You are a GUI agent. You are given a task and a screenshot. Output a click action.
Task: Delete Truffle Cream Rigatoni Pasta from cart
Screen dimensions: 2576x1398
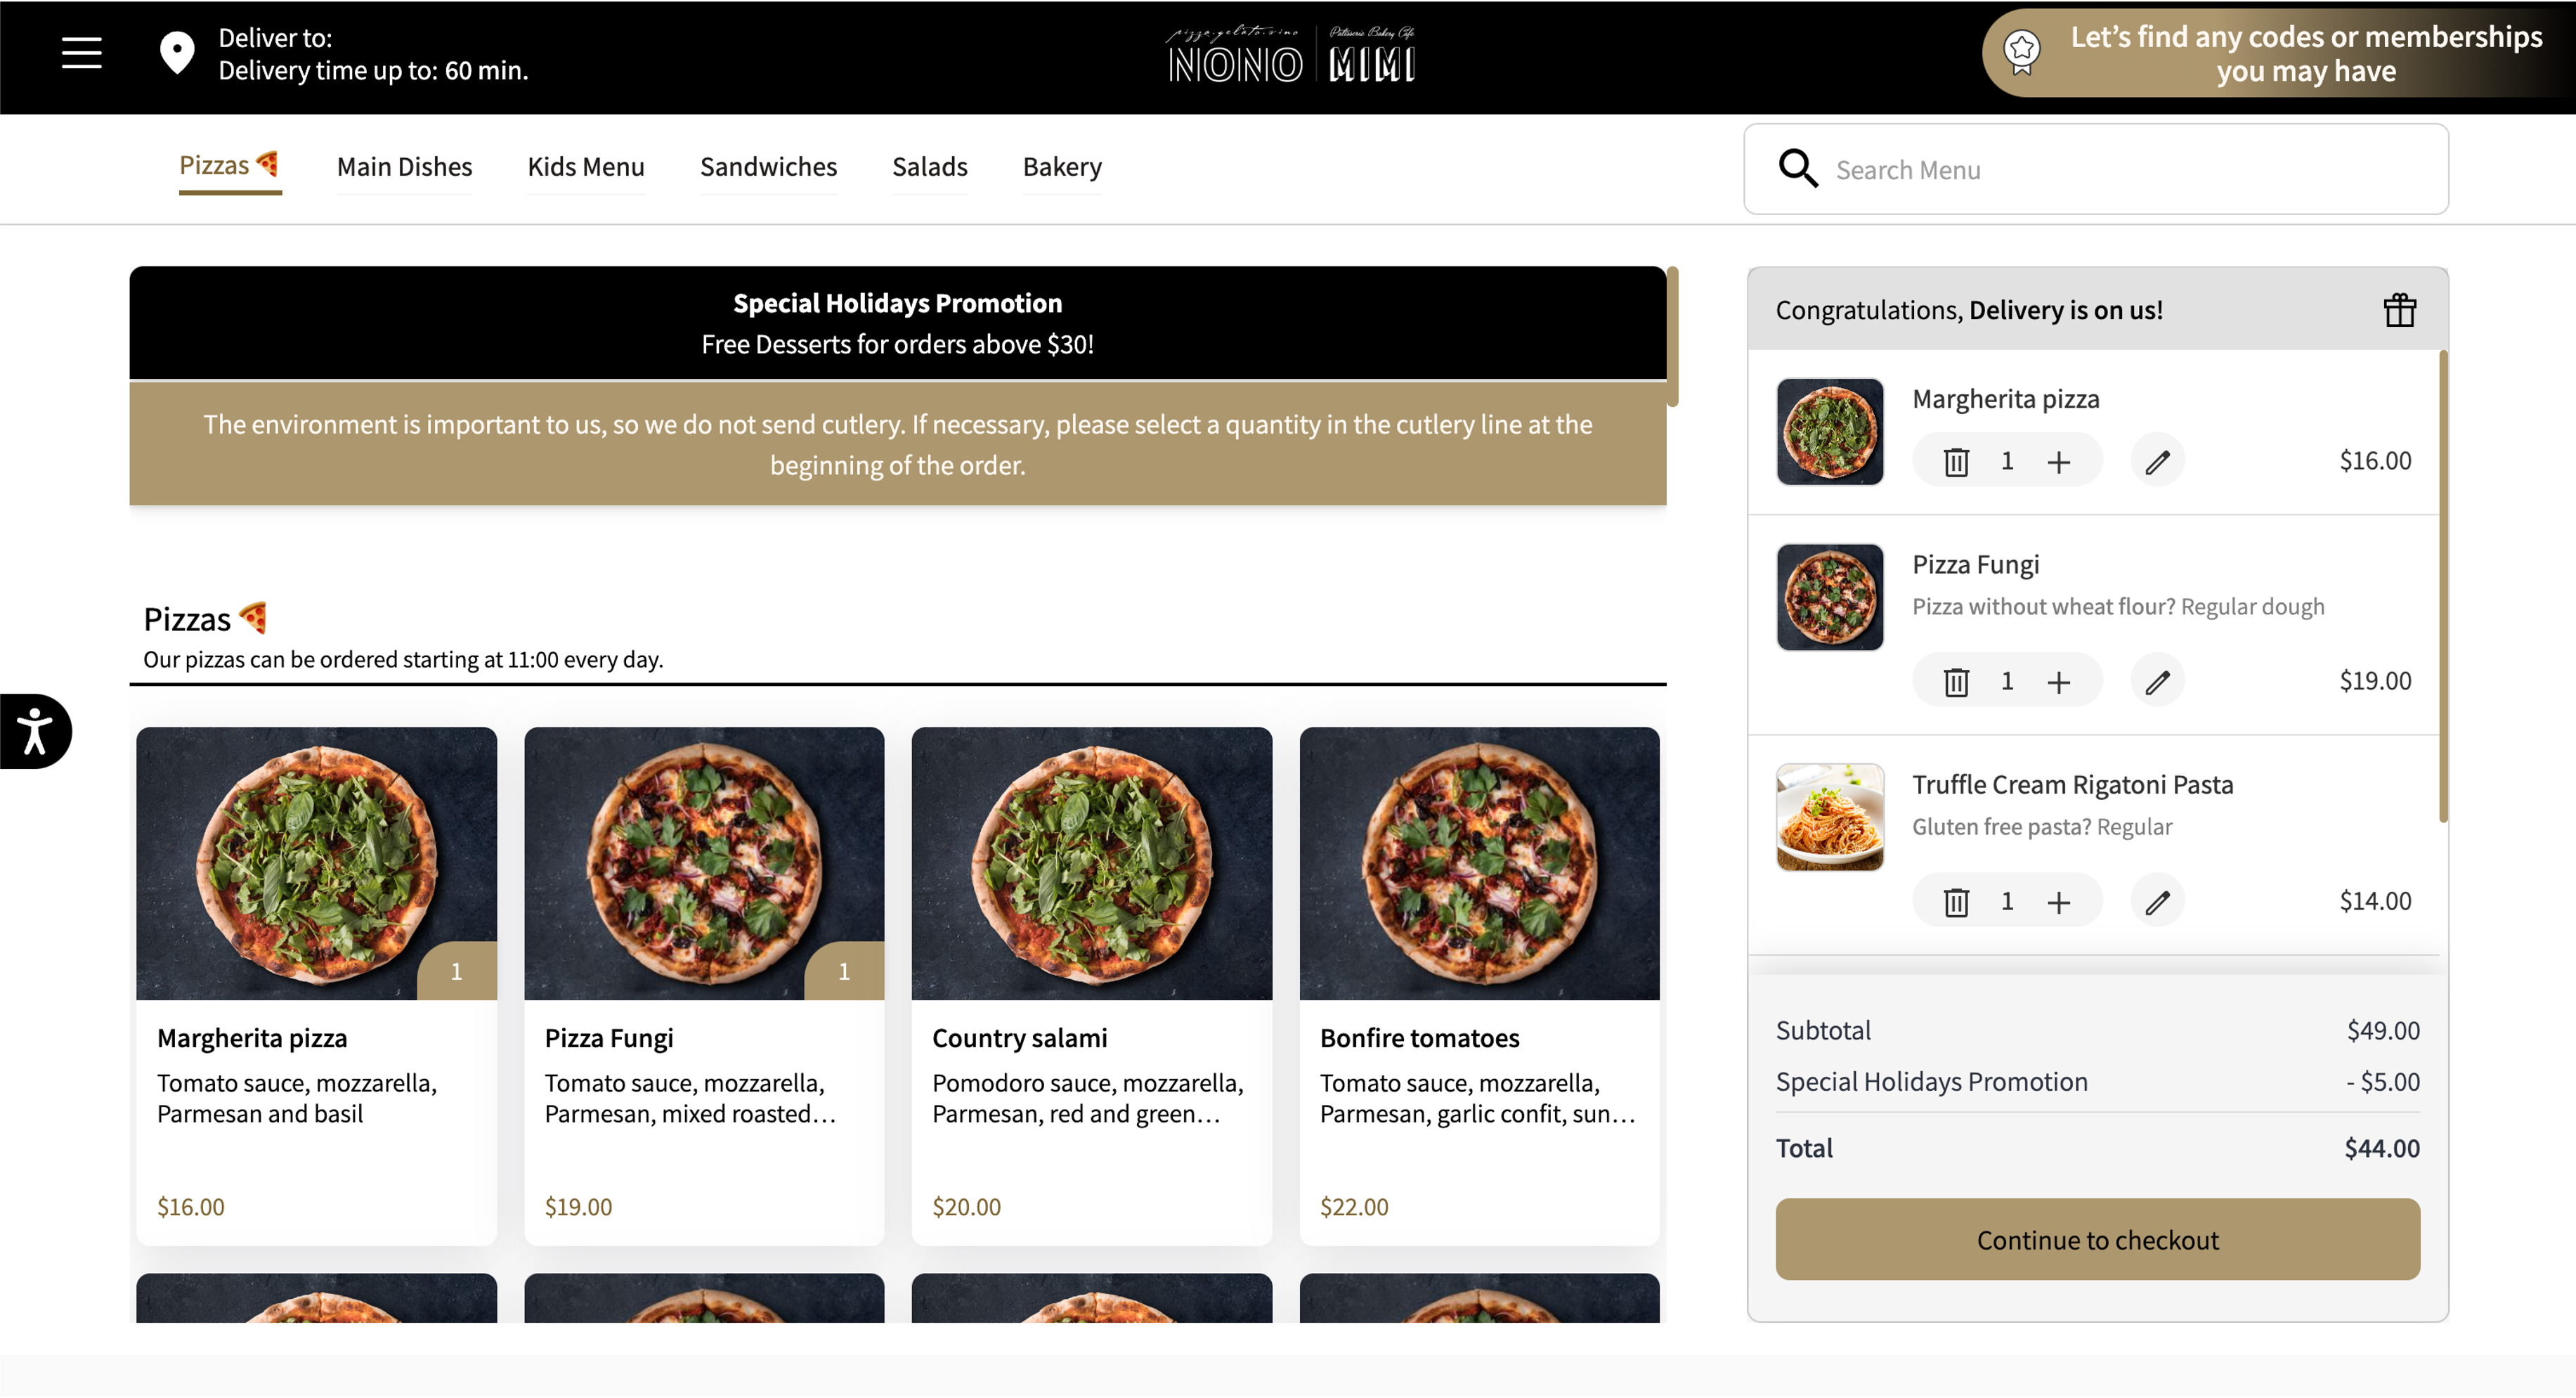(x=1956, y=902)
